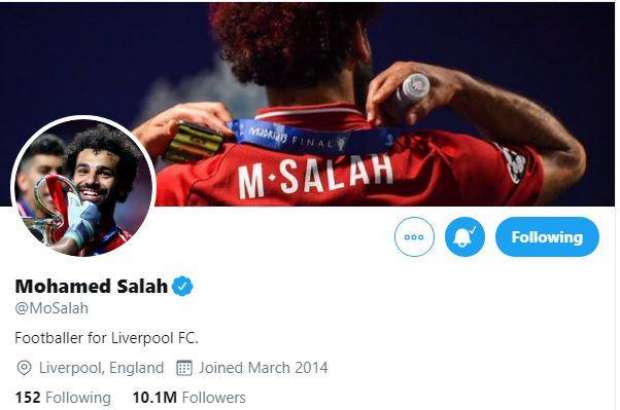
Task: Click the location pin icon
Action: (24, 368)
